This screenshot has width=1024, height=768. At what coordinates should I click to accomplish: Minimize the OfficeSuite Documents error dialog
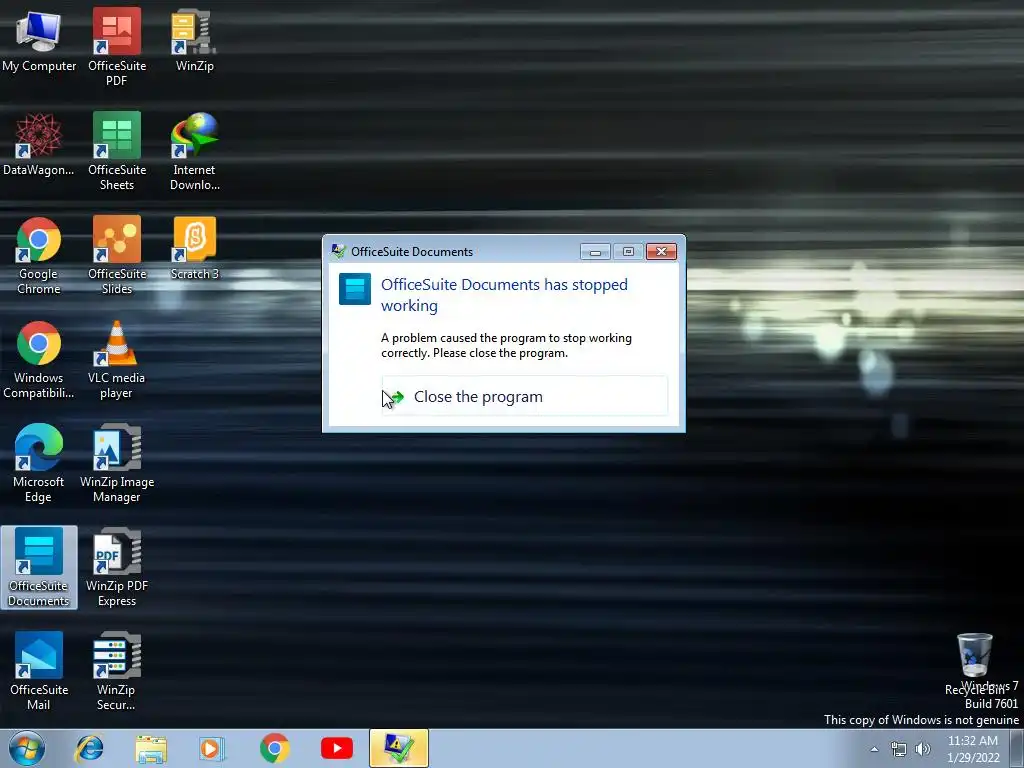click(595, 251)
